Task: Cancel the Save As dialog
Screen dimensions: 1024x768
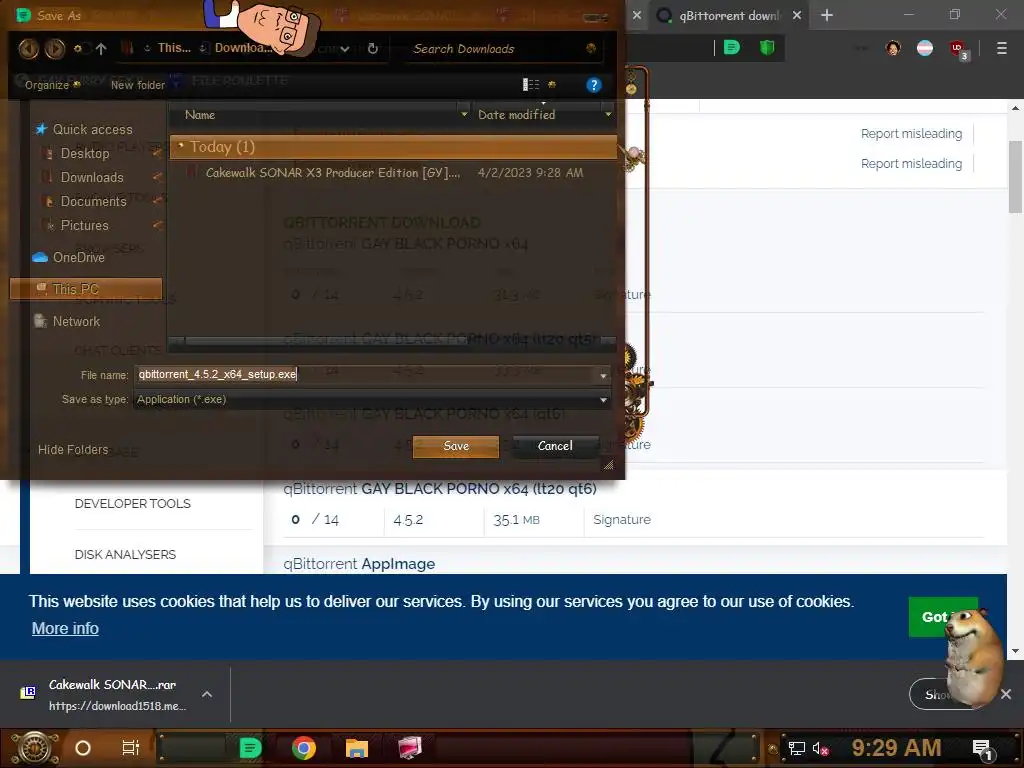Action: coord(555,446)
